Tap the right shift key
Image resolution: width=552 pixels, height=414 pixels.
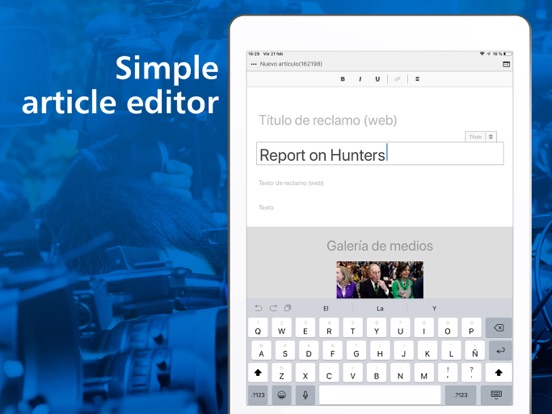coord(498,372)
